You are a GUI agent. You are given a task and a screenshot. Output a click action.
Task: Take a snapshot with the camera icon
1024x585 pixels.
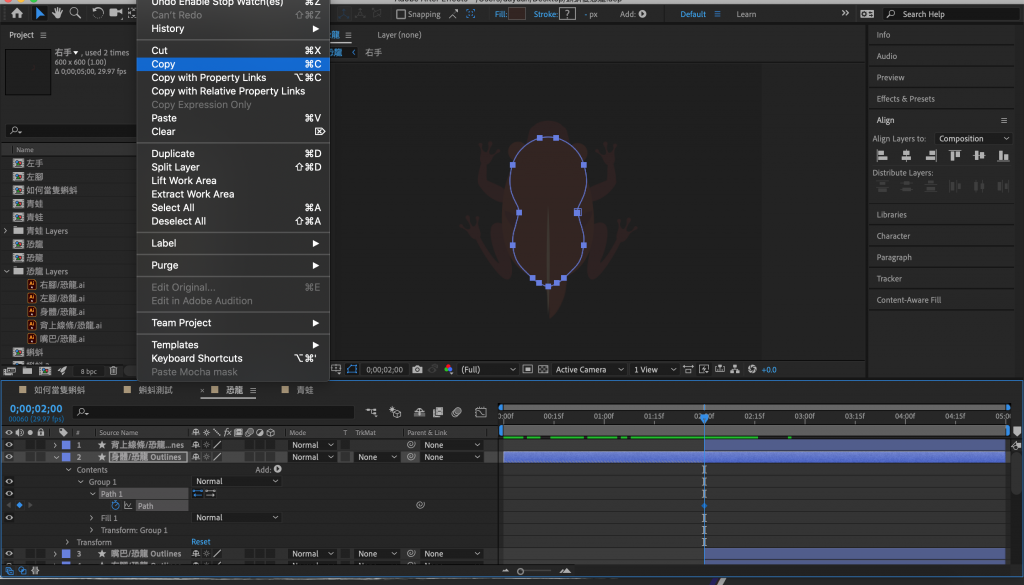tap(417, 370)
